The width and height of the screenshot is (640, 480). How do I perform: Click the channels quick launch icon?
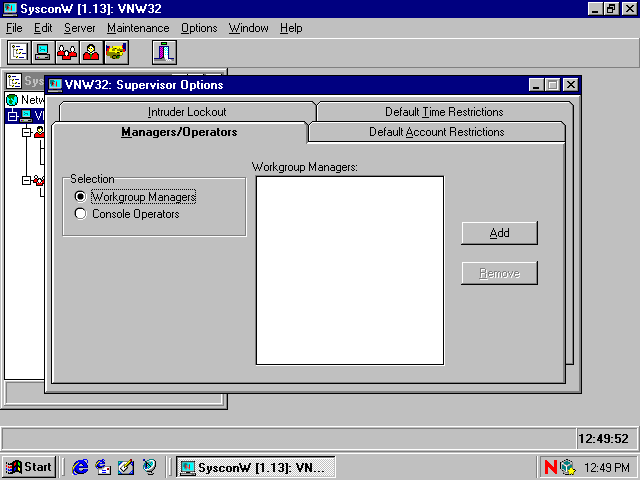(149, 467)
